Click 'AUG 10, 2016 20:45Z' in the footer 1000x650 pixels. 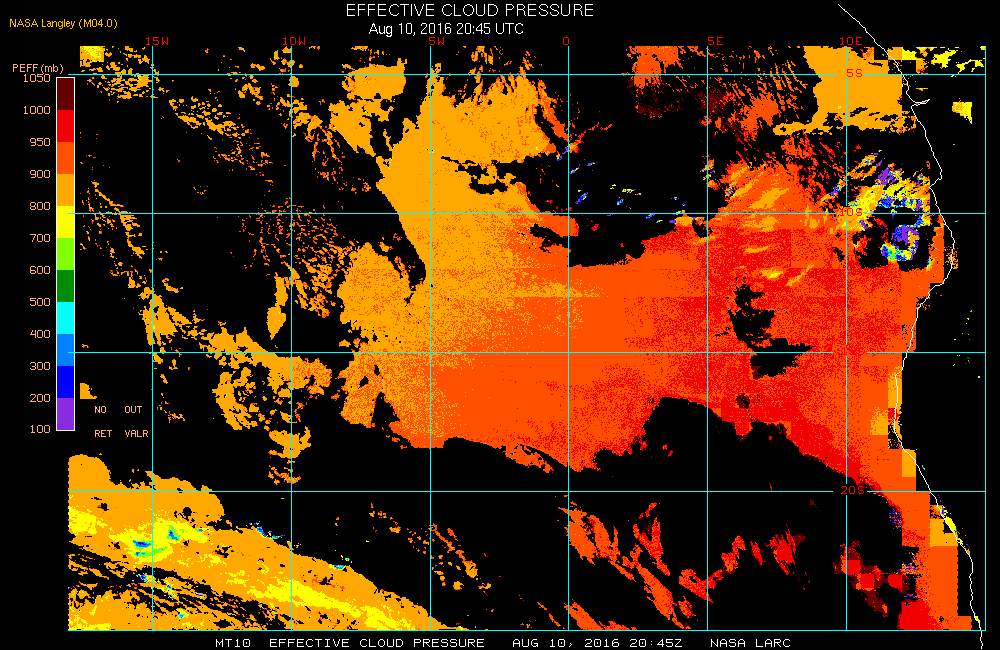[597, 643]
